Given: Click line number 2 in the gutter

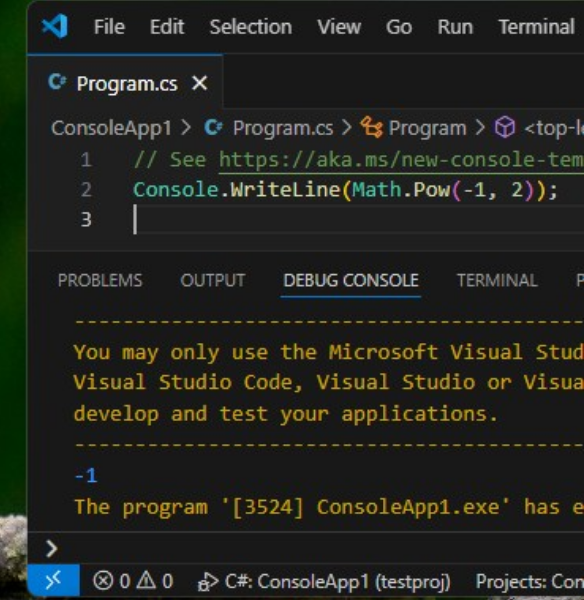Looking at the screenshot, I should point(86,190).
